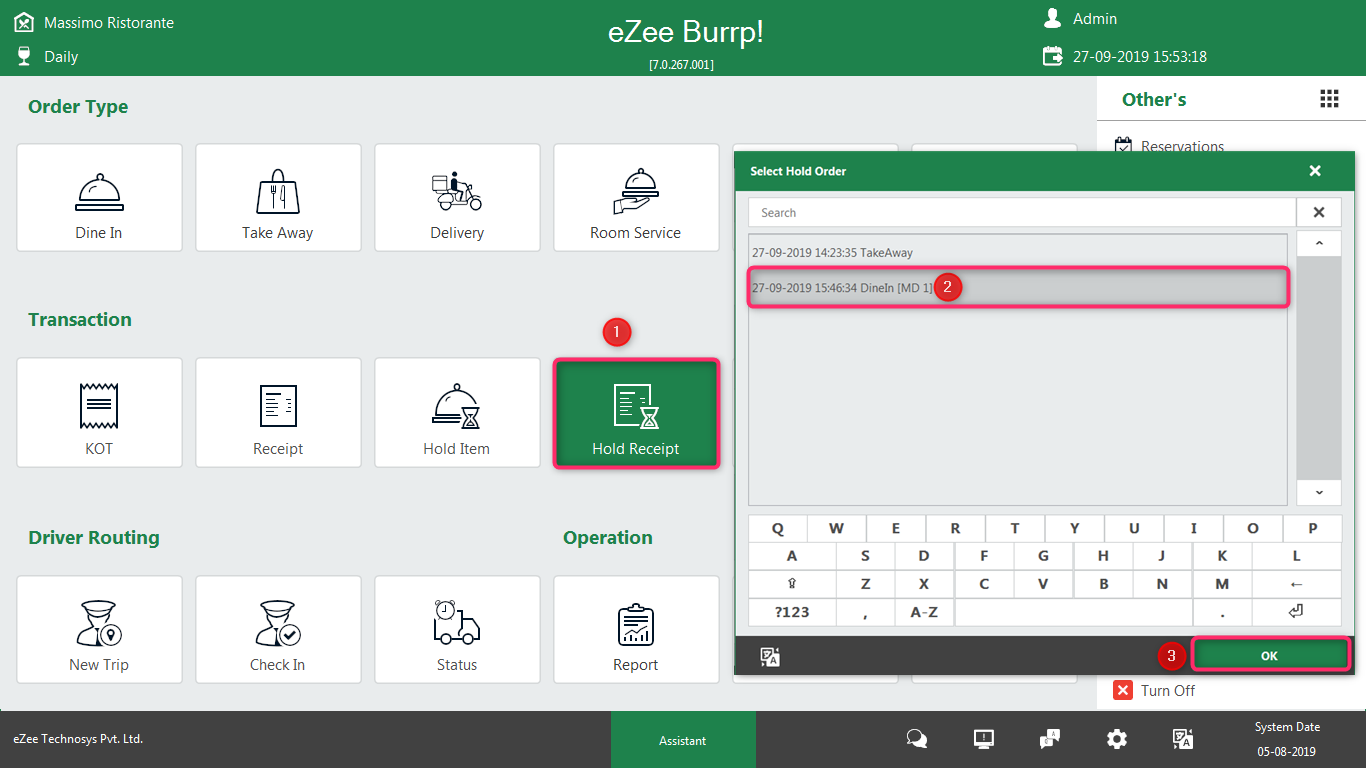
Task: Tap the S key on on-screen keyboard
Action: 865,556
